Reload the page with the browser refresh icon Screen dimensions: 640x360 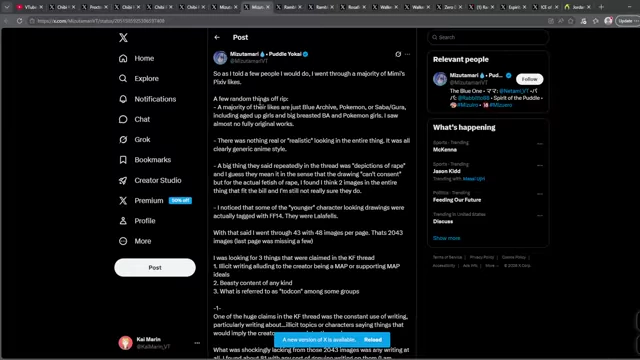coord(19,21)
